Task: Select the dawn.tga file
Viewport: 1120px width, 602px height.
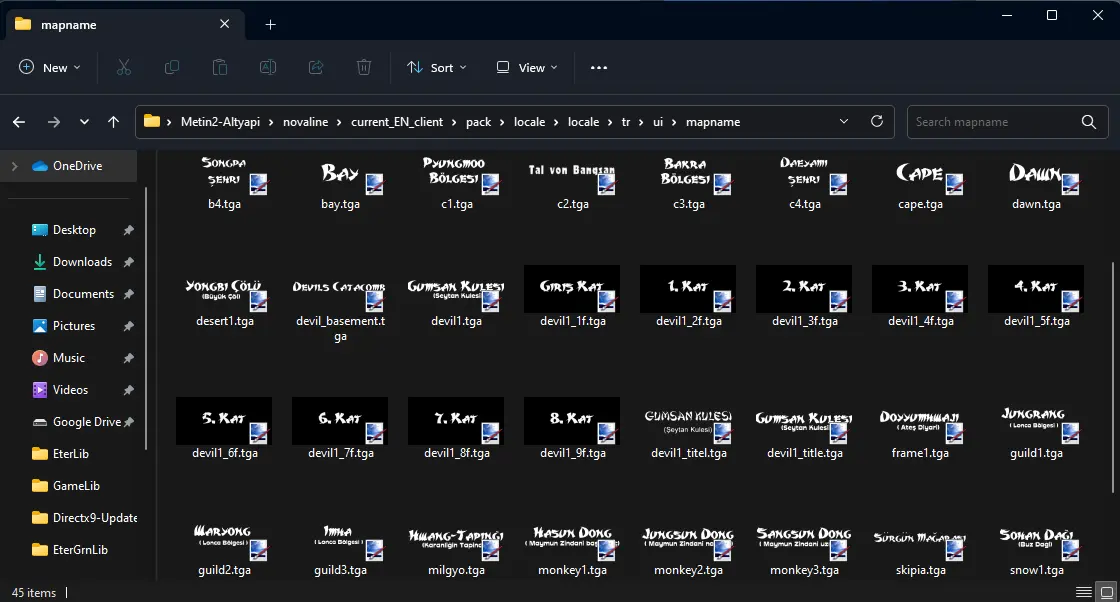Action: [x=1036, y=183]
